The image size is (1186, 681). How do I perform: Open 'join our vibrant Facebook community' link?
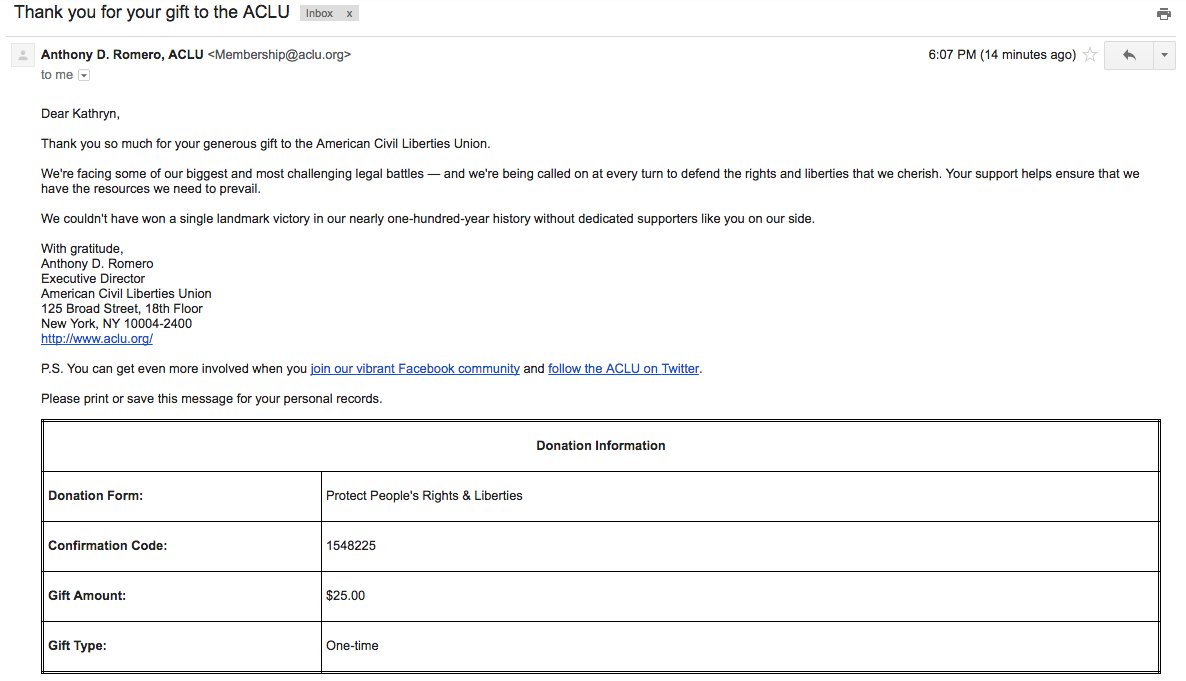415,368
